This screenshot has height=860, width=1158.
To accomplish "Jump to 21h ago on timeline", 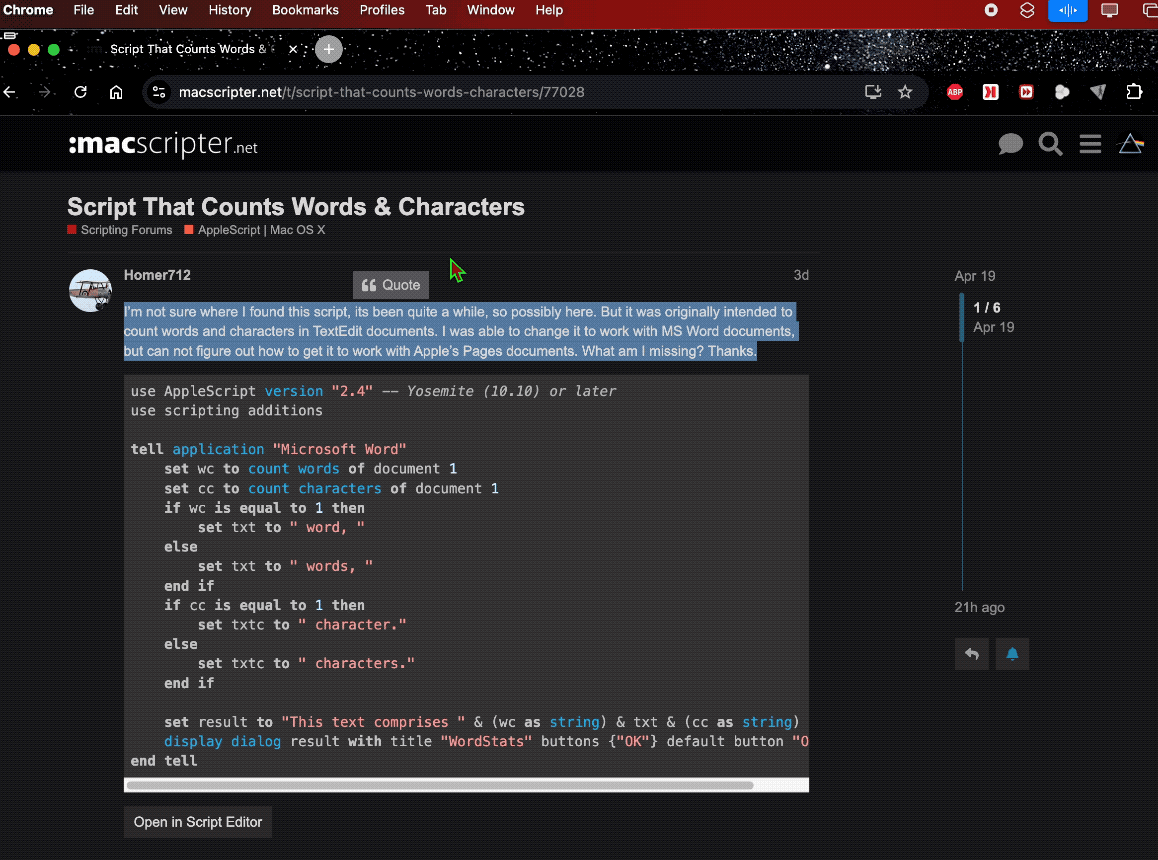I will pyautogui.click(x=979, y=607).
